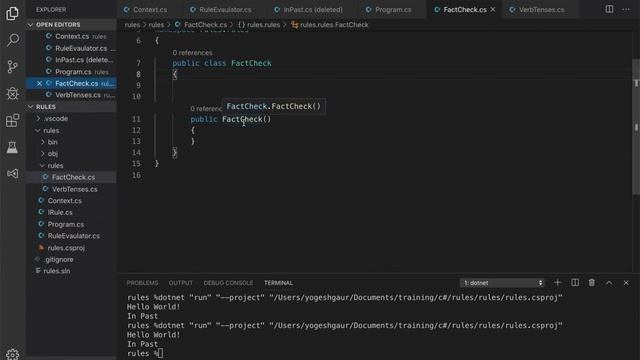Switch to the RuleEvaluator.cs tab
The height and width of the screenshot is (360, 640).
pyautogui.click(x=225, y=9)
